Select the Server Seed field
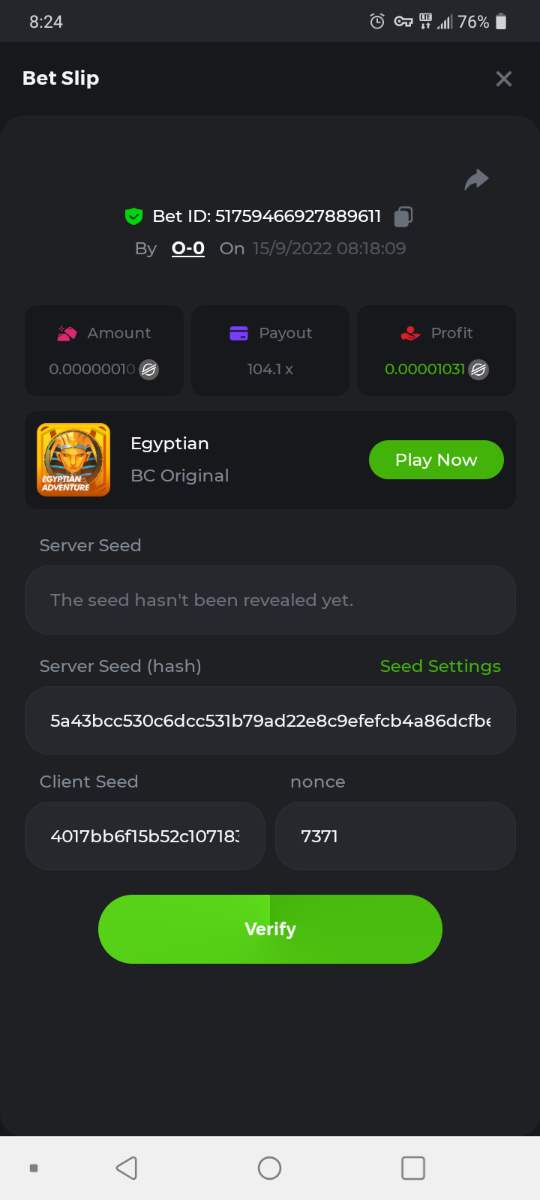Screen dimensions: 540x1200 point(270,600)
